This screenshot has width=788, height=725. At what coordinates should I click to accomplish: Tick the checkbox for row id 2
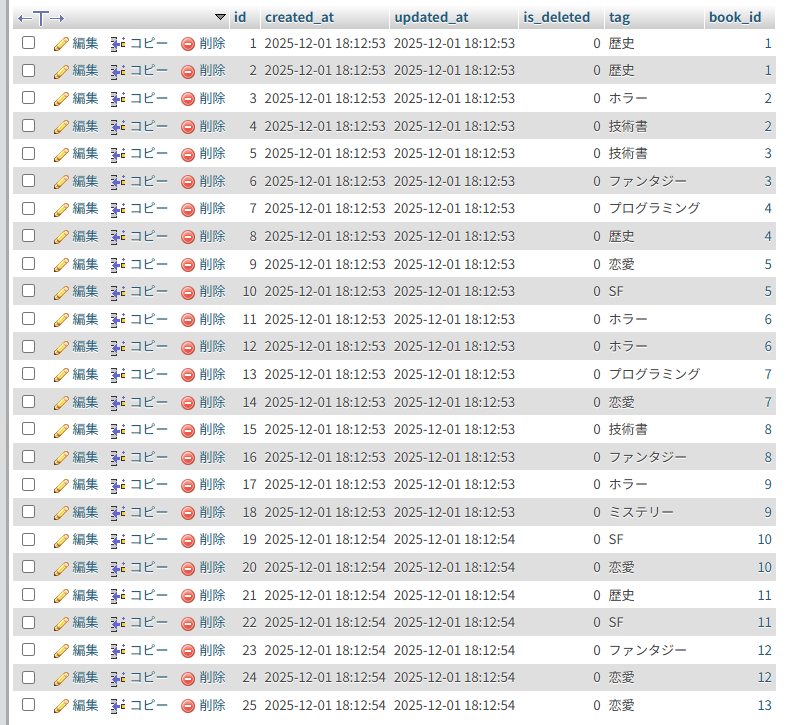[x=28, y=71]
